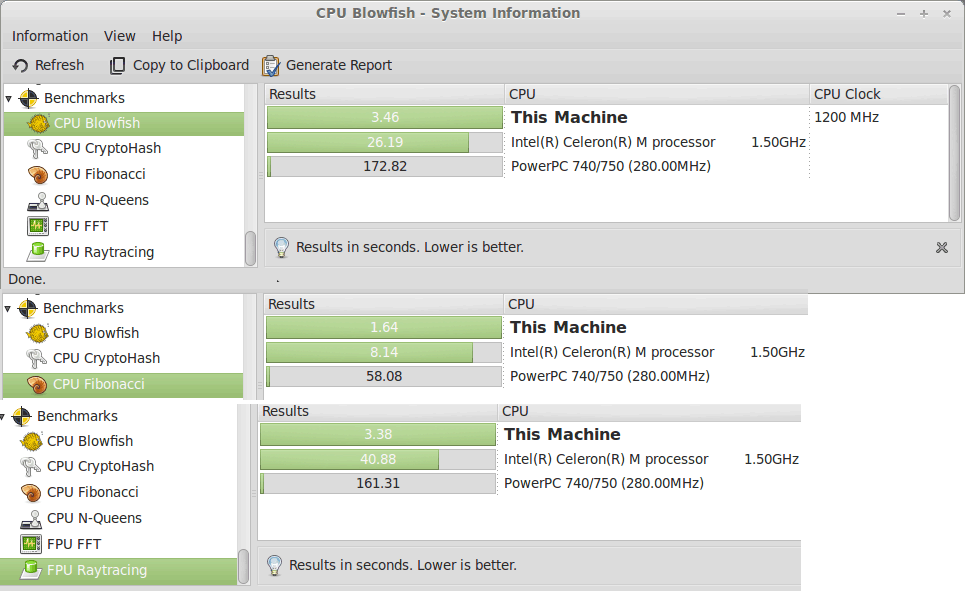Select FPU FFT chart icon in top tree
965x591 pixels.
point(38,226)
